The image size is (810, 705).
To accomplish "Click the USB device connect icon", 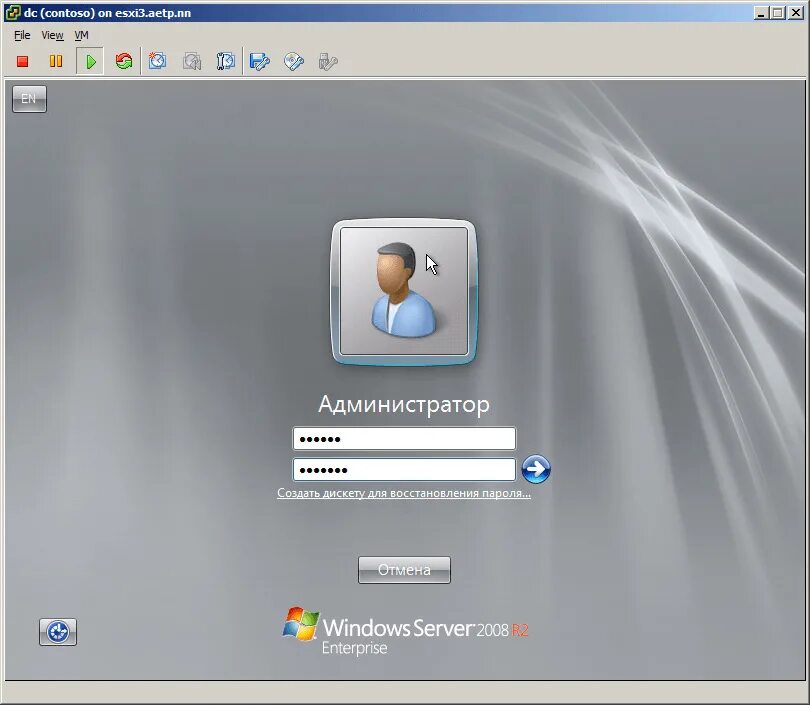I will [x=328, y=61].
